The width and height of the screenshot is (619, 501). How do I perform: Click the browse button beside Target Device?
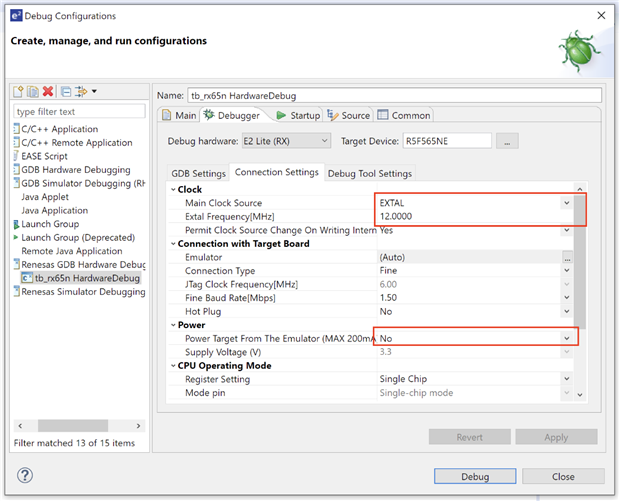click(509, 141)
